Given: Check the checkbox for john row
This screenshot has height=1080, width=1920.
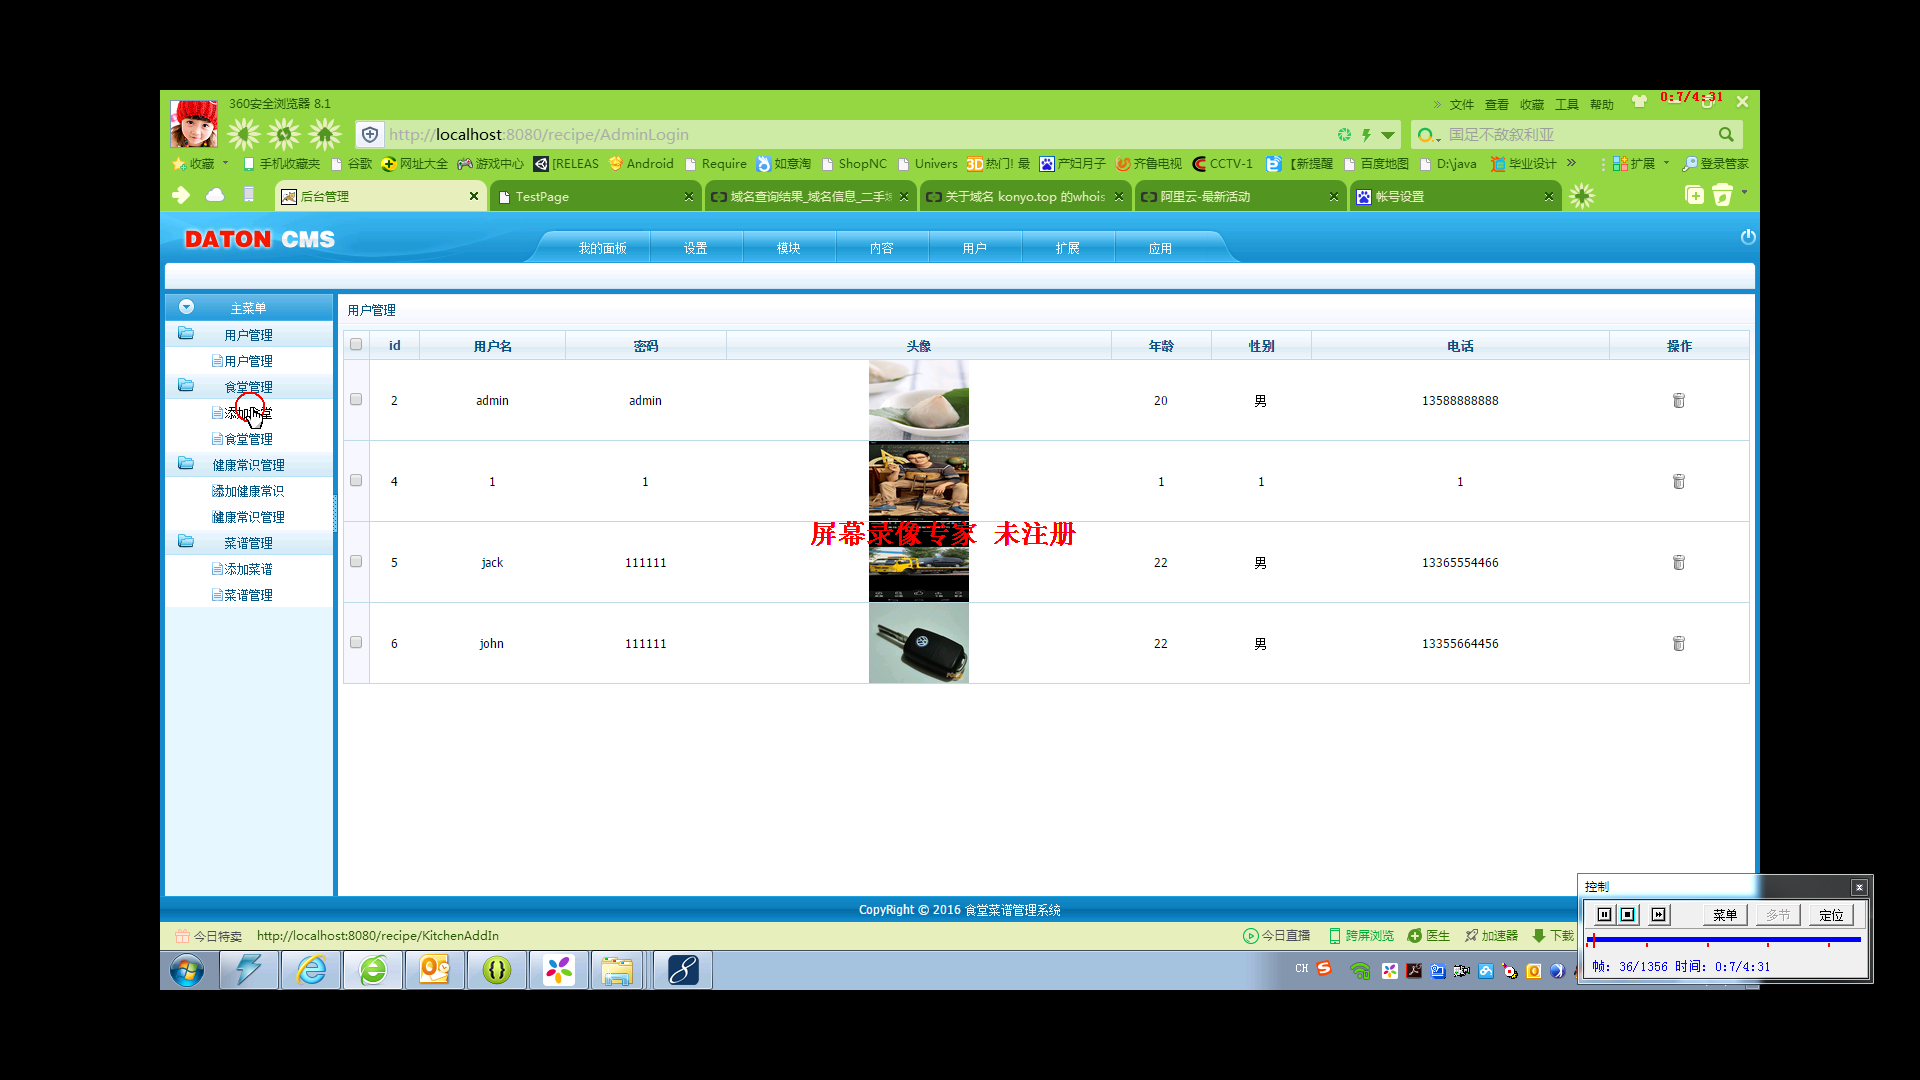Looking at the screenshot, I should click(356, 642).
